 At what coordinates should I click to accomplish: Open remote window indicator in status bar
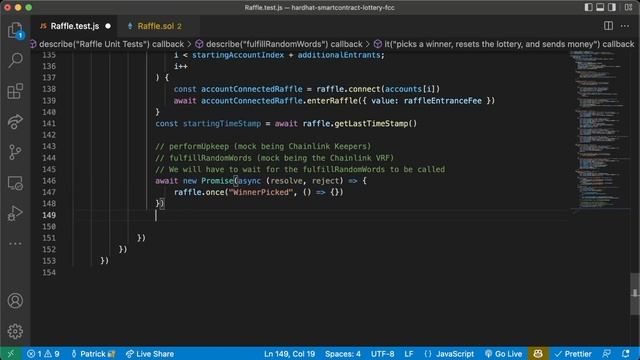click(11, 354)
